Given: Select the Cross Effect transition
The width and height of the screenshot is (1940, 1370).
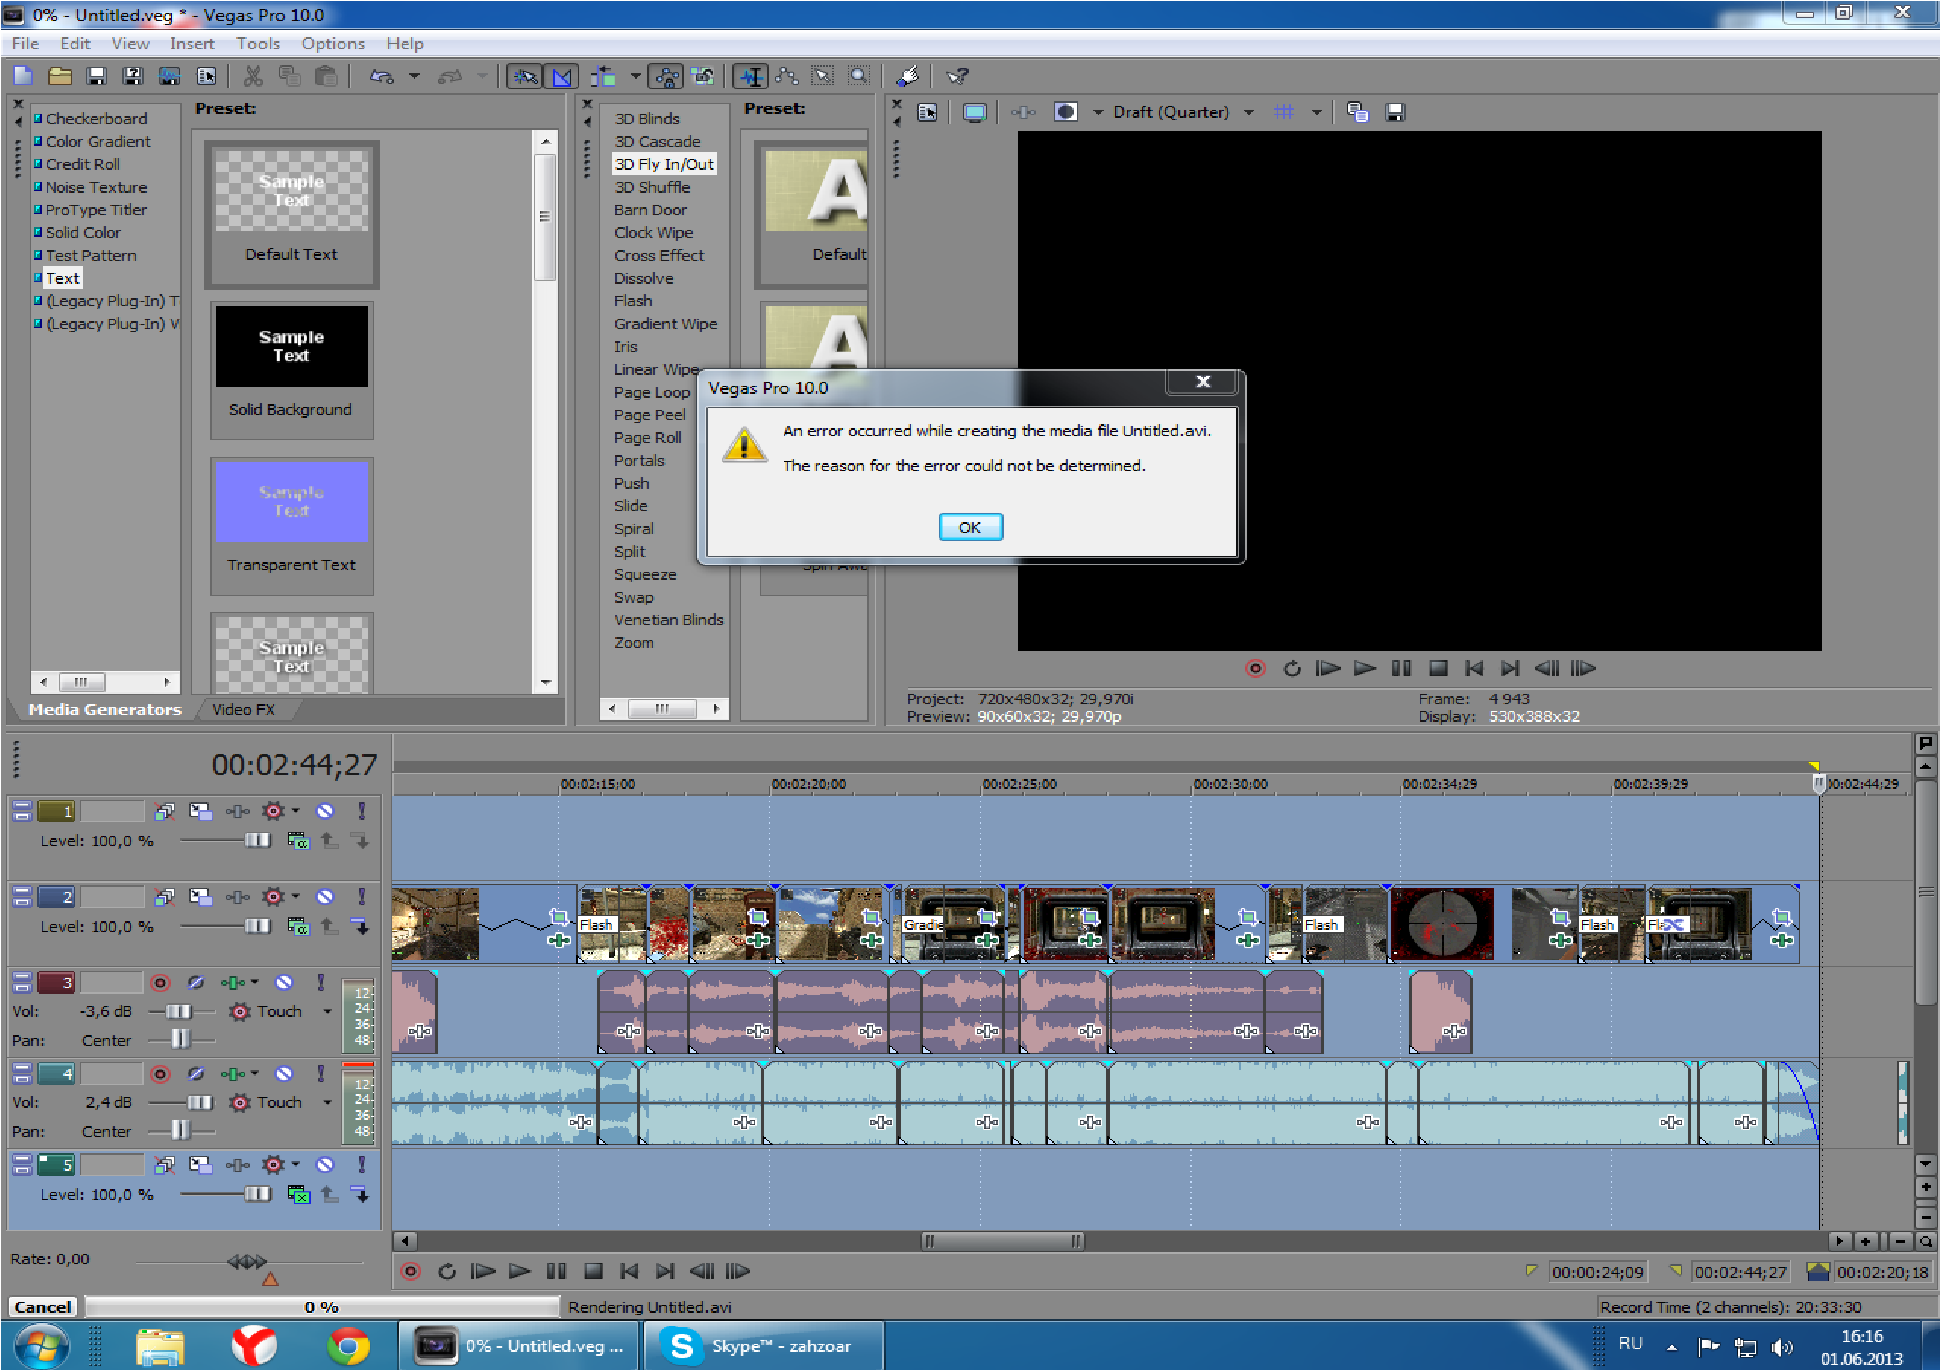Looking at the screenshot, I should pyautogui.click(x=659, y=255).
